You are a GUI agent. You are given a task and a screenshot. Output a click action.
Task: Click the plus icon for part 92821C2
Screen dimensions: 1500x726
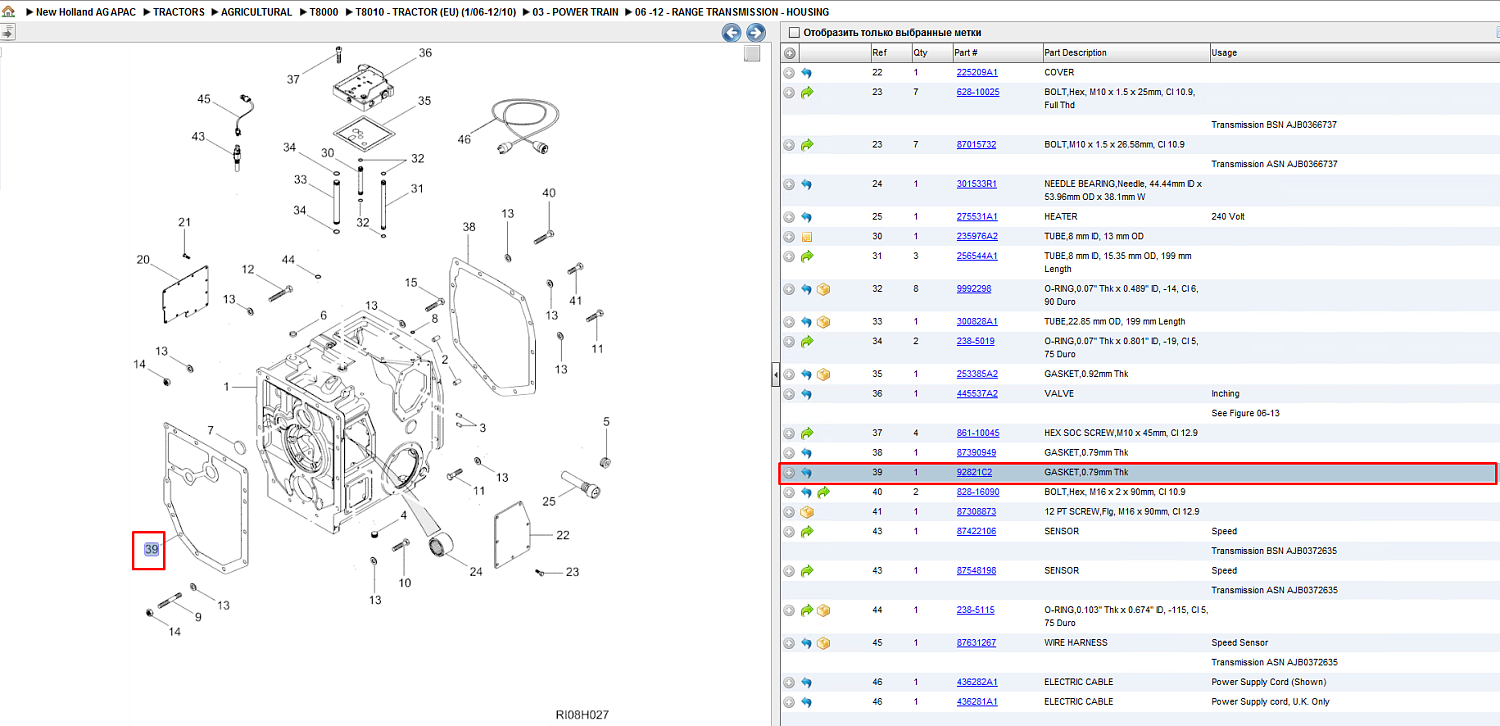tap(789, 472)
